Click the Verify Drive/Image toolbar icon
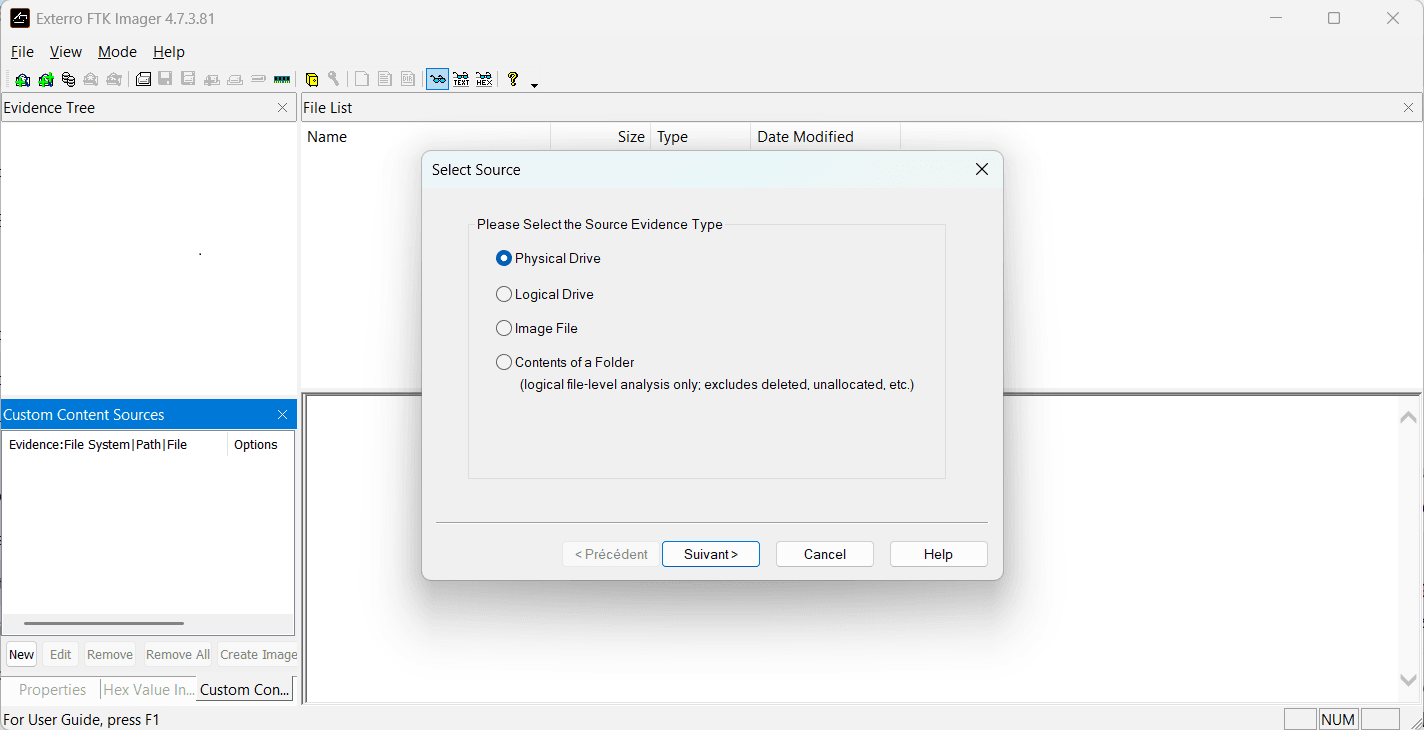 [258, 79]
